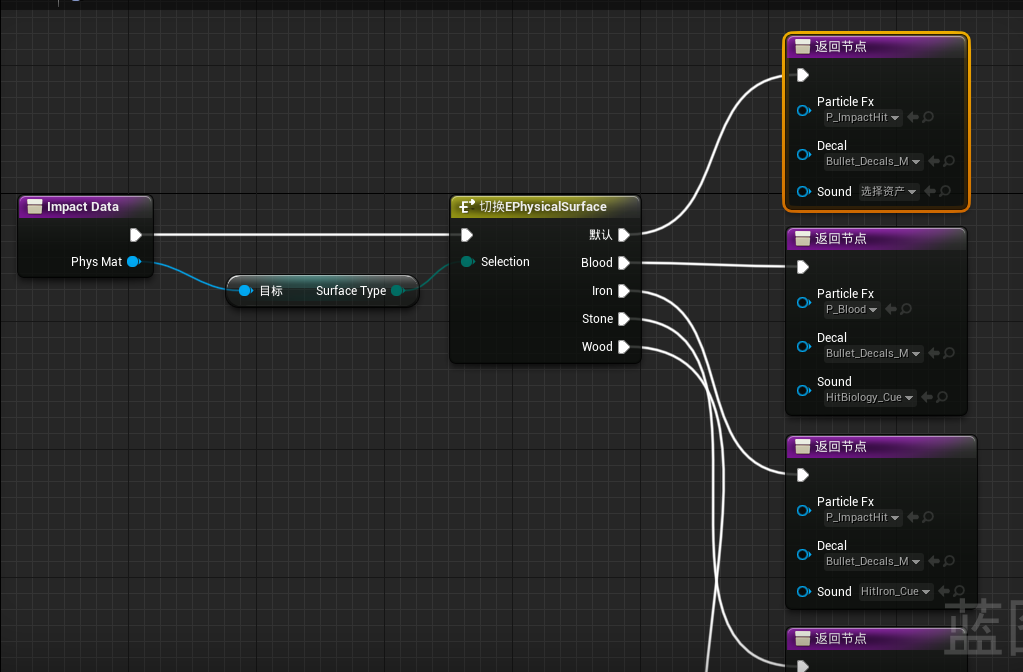Open P_ImpactHit dropdown in selected return node

863,117
